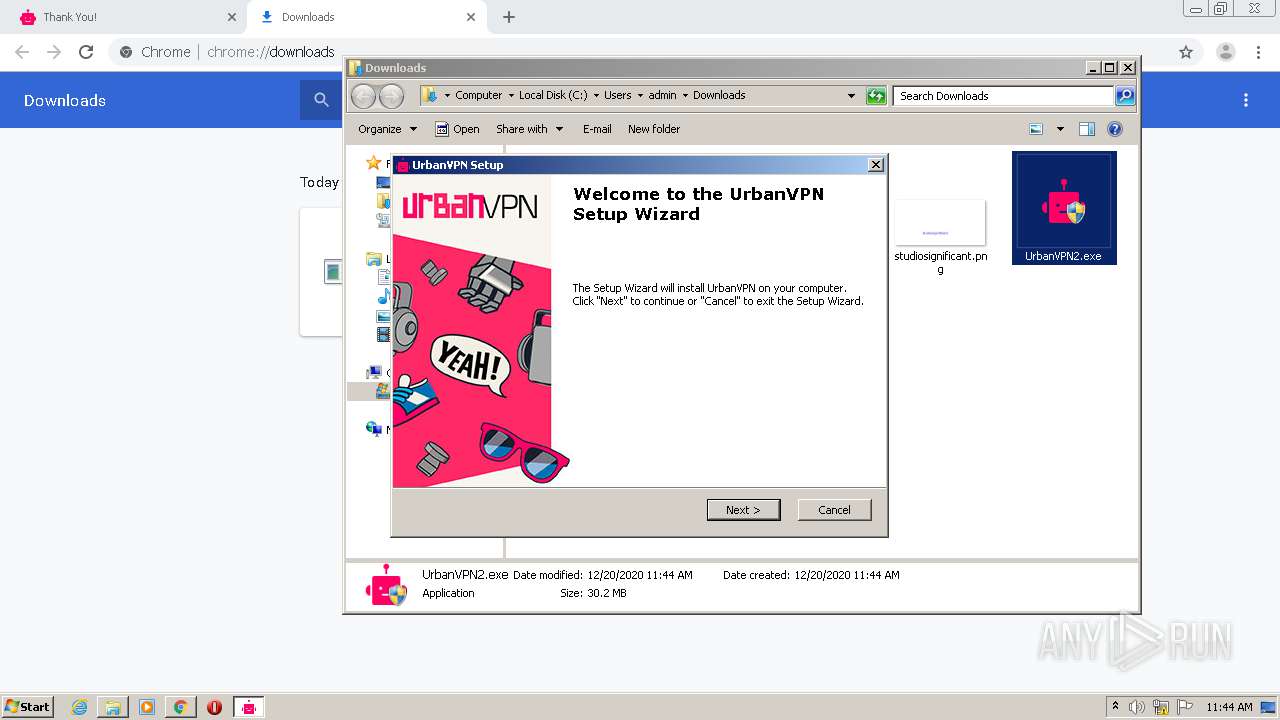Click the Network icon in Explorer sidebar

click(x=374, y=429)
